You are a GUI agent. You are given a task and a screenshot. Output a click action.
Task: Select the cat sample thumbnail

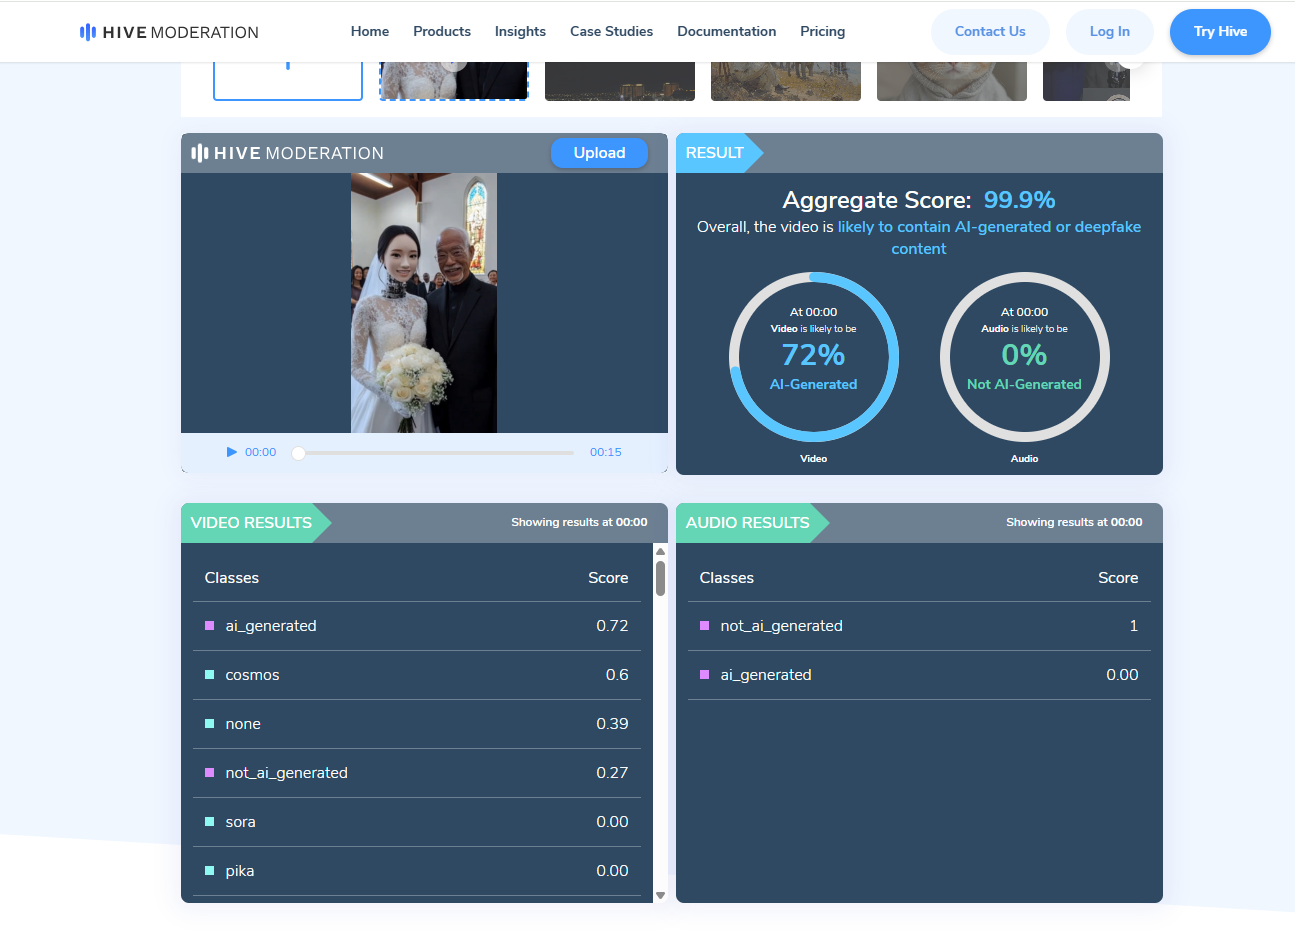tap(951, 82)
